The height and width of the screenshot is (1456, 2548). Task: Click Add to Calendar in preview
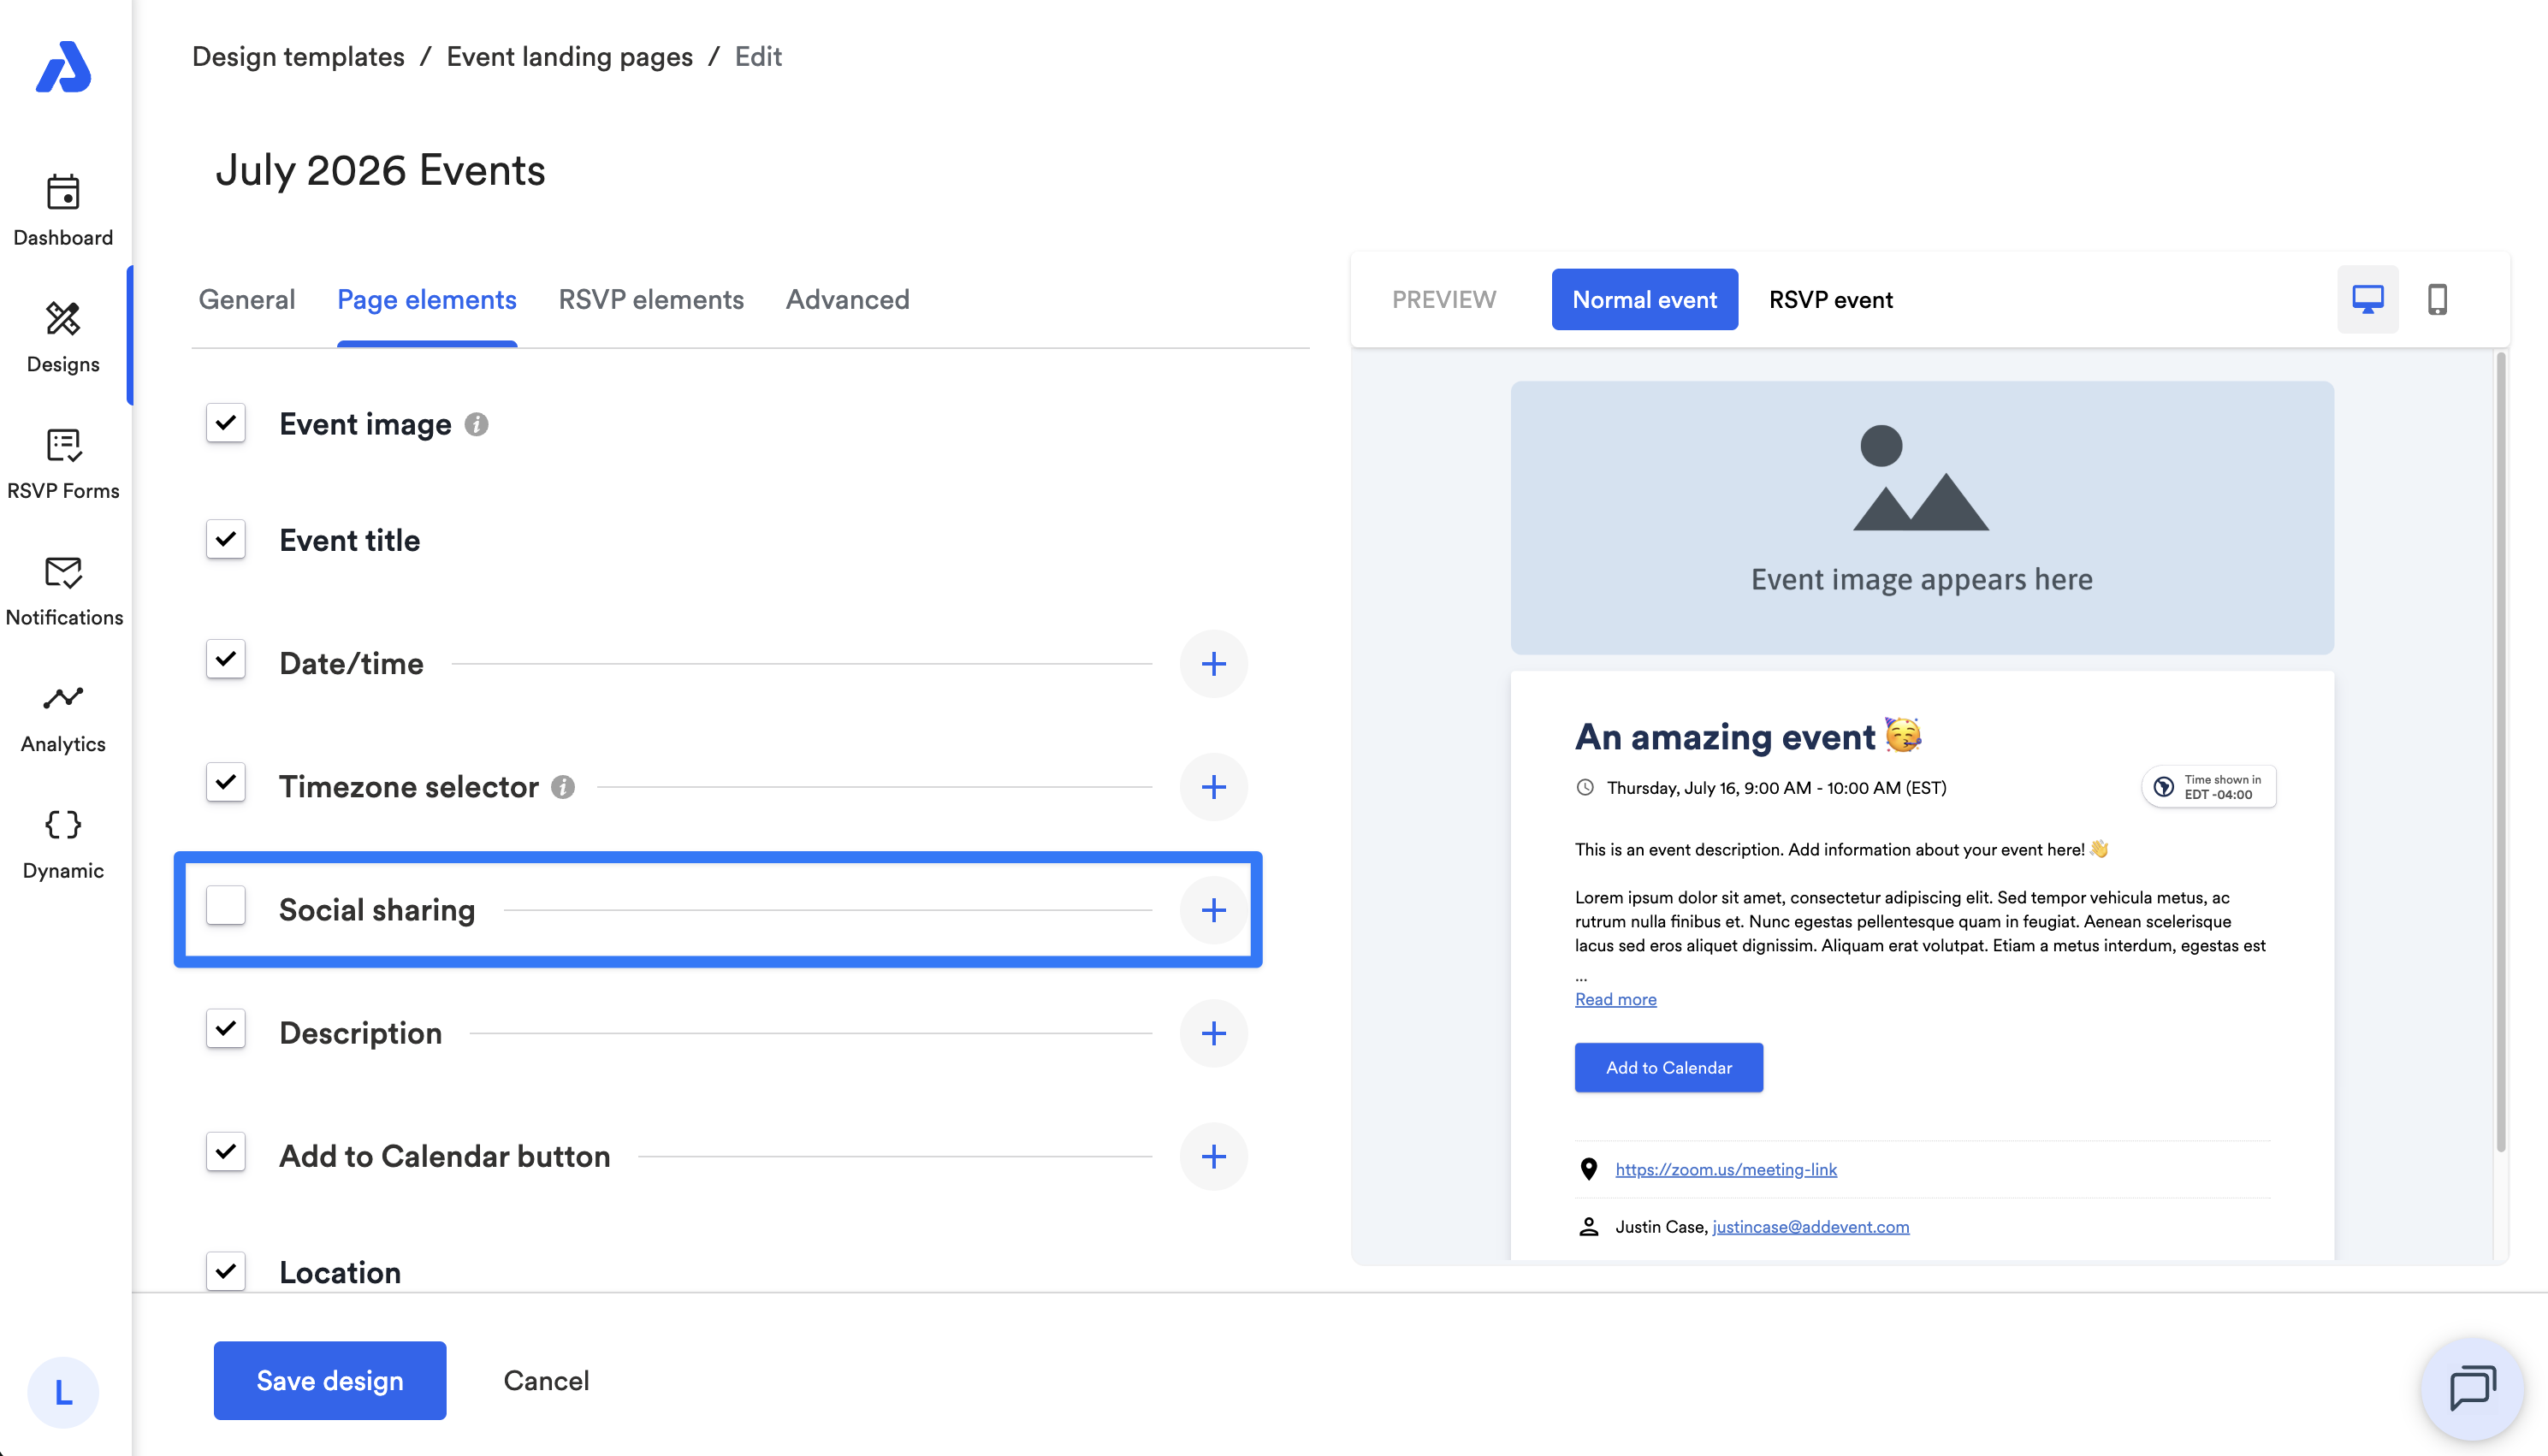(1668, 1067)
